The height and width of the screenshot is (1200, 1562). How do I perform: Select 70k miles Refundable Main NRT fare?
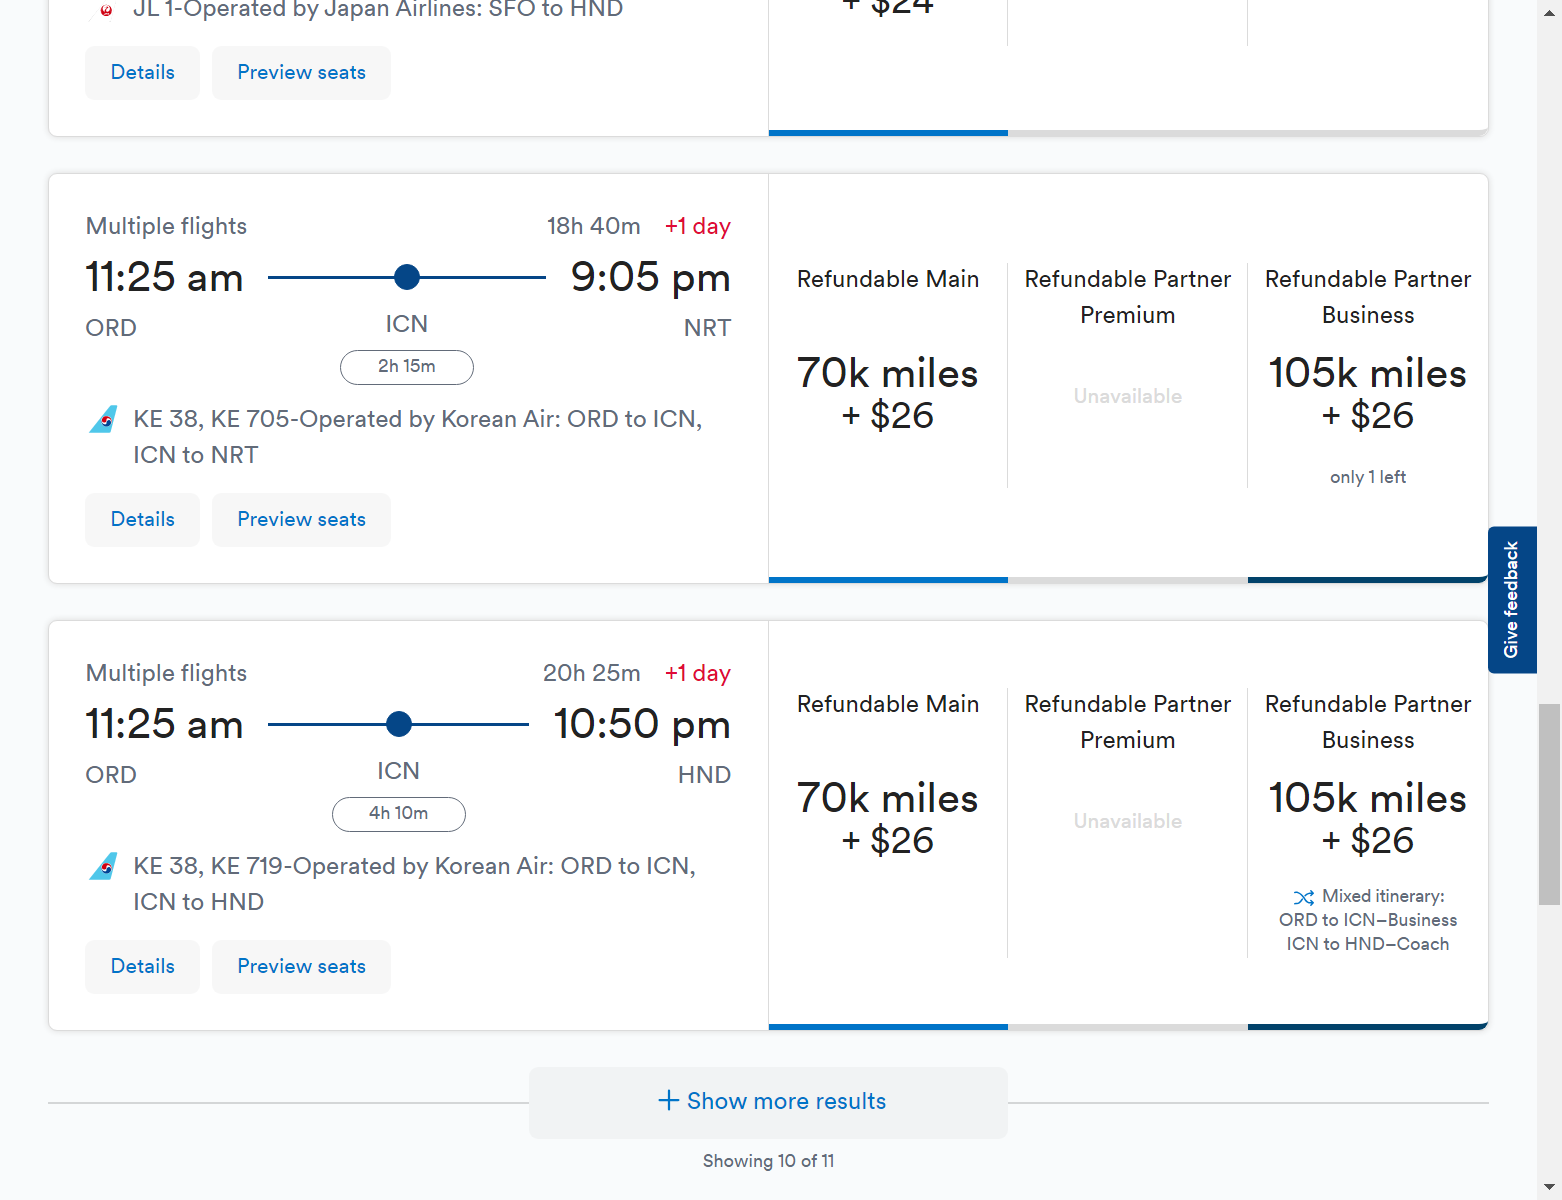coord(887,394)
